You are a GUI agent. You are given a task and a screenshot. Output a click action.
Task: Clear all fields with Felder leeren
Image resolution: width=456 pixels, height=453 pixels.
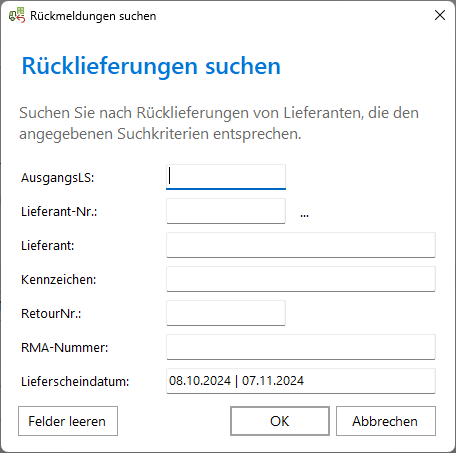[x=68, y=421]
